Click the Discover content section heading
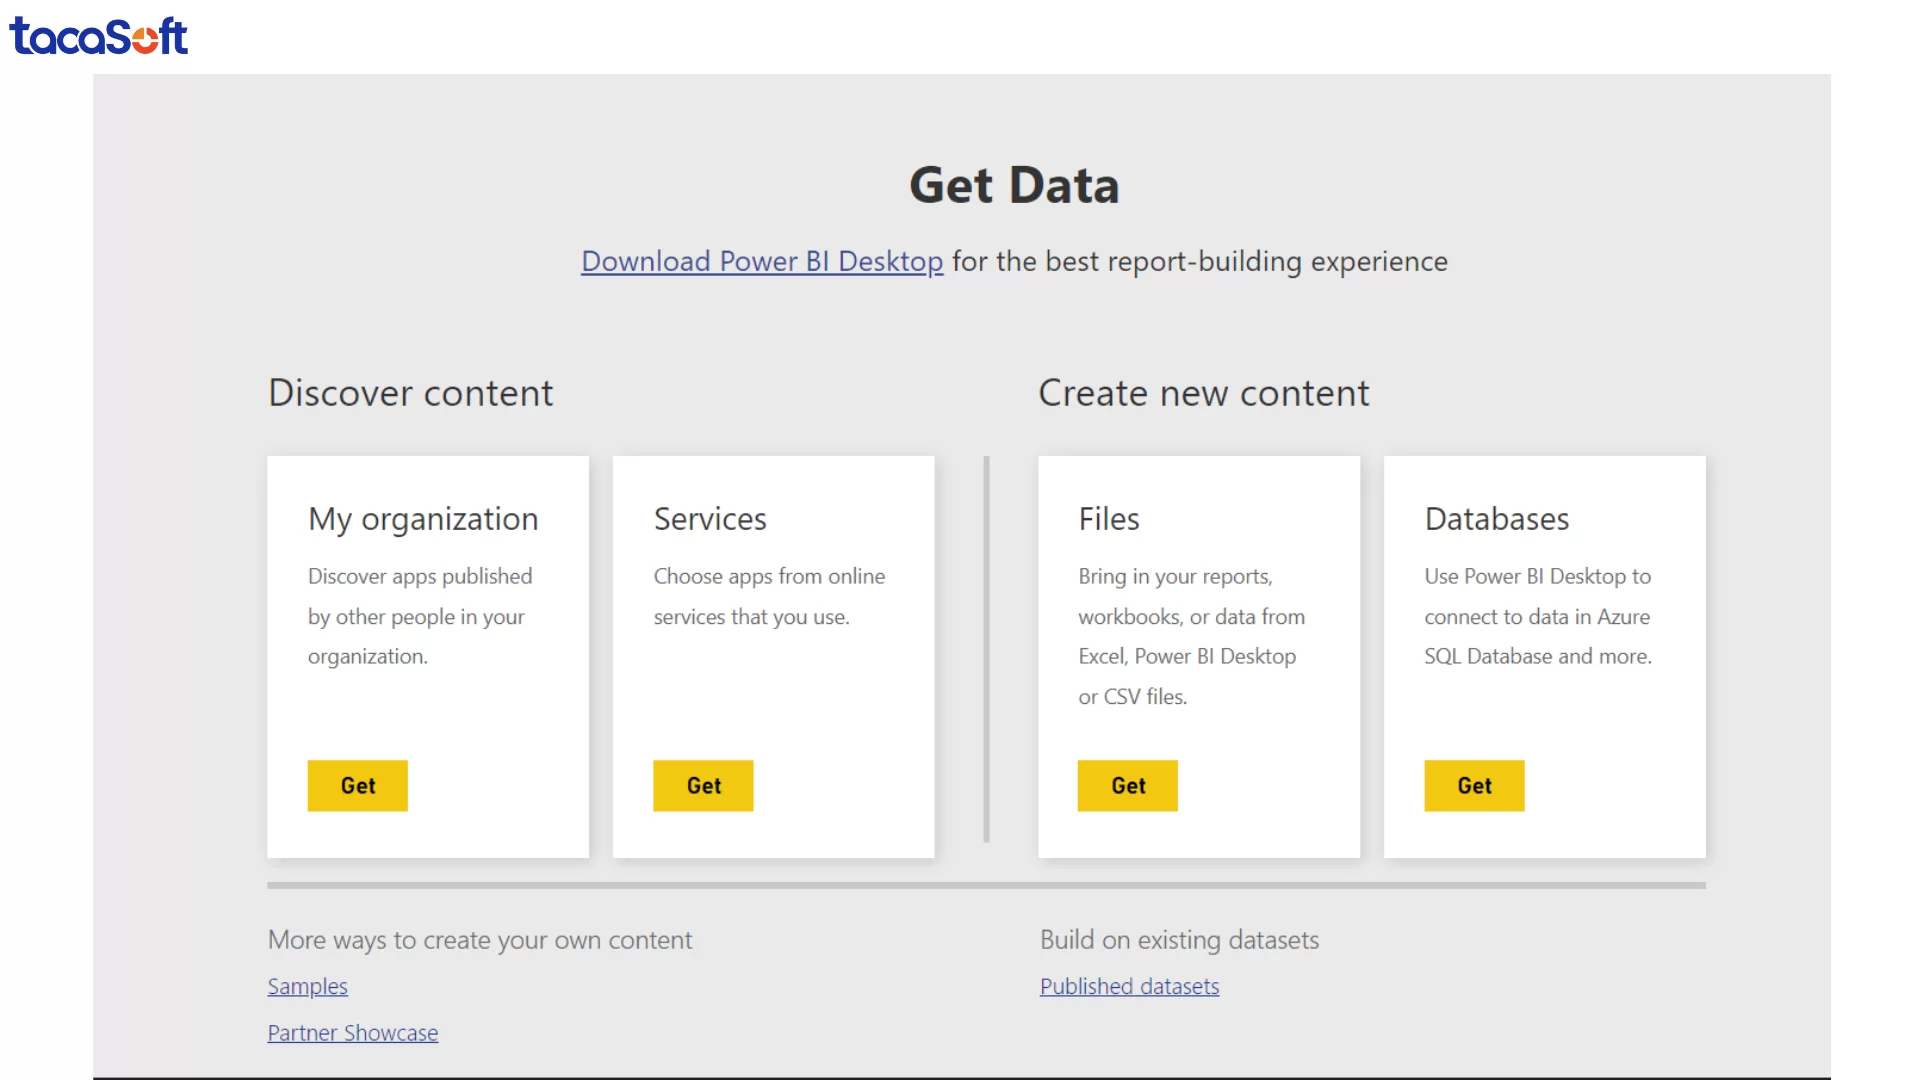The width and height of the screenshot is (1920, 1080). [410, 392]
